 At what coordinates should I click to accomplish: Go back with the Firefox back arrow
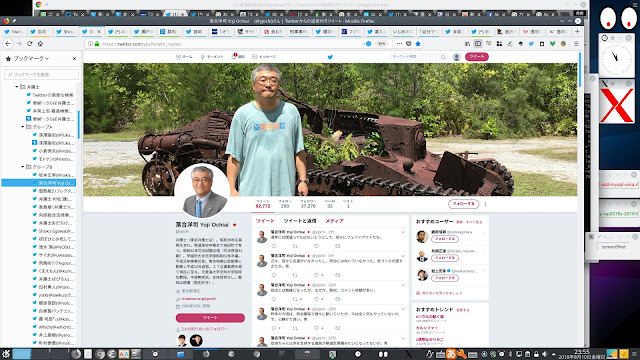pyautogui.click(x=8, y=44)
